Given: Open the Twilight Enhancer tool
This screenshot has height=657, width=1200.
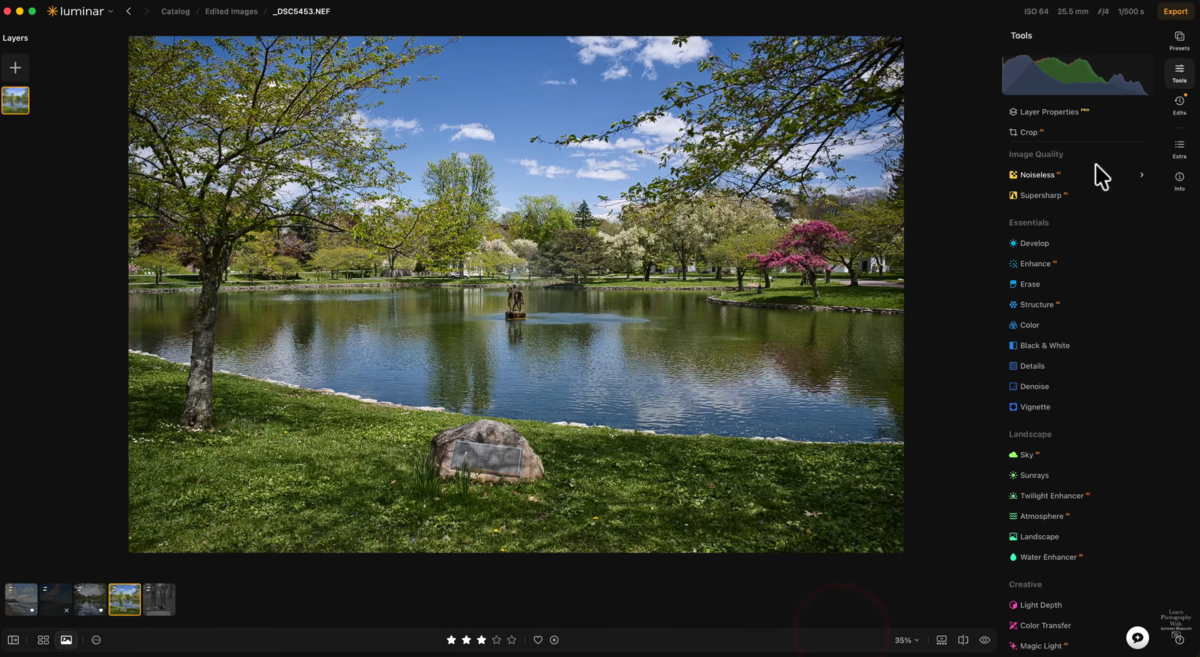Looking at the screenshot, I should click(1049, 496).
